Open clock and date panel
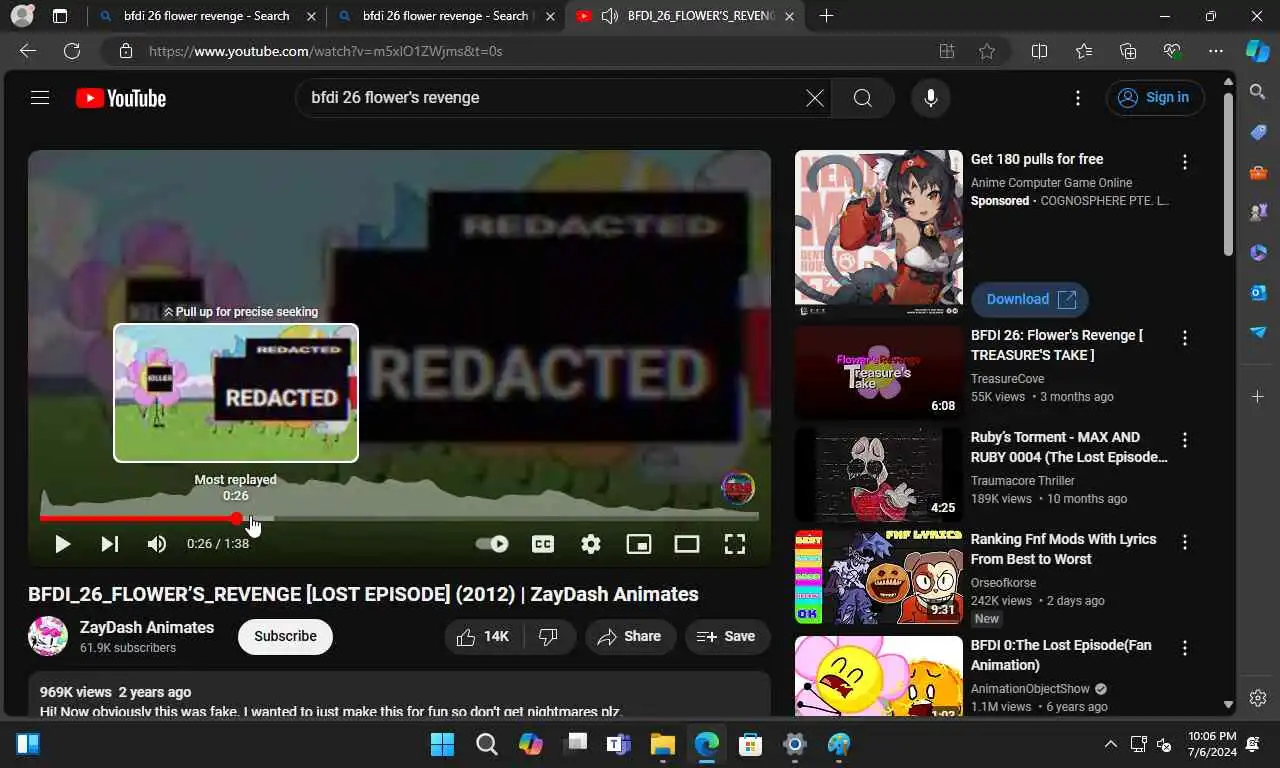Image resolution: width=1280 pixels, height=768 pixels. pos(1212,744)
